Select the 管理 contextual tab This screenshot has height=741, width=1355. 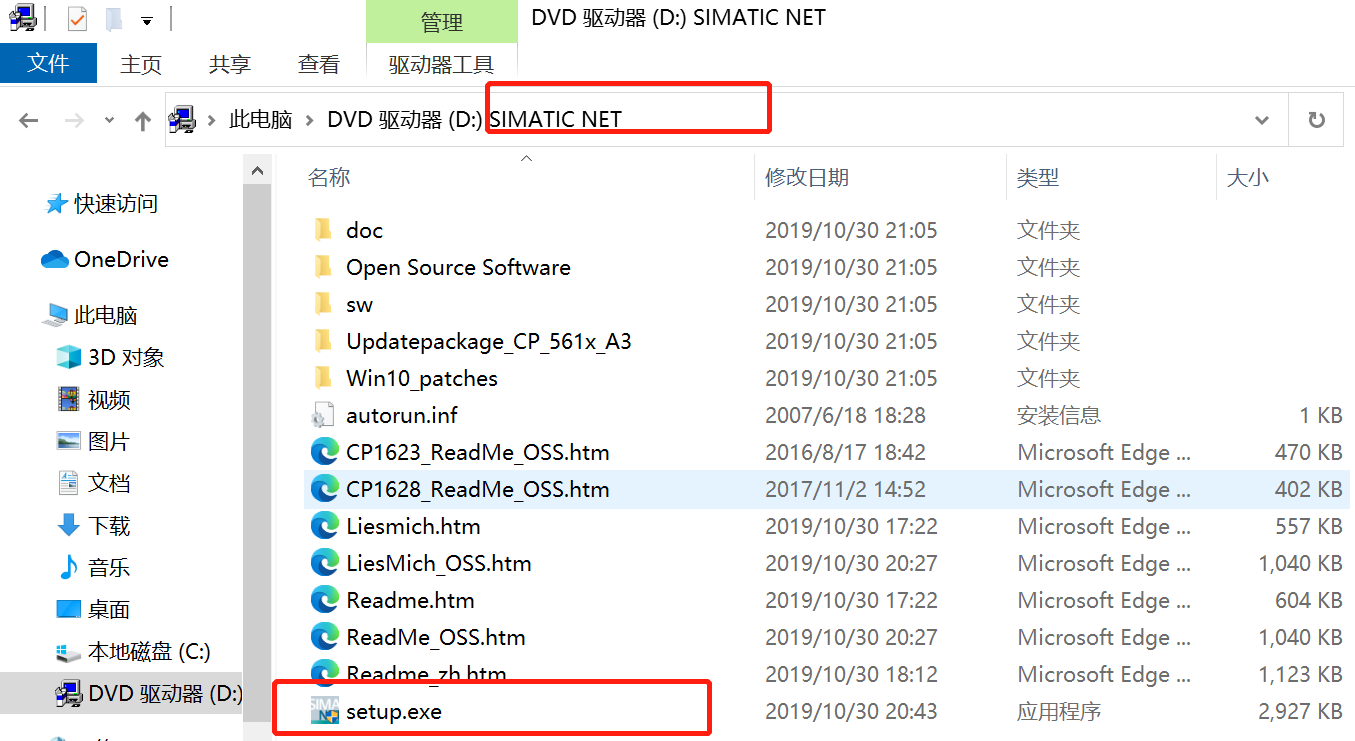[x=442, y=22]
